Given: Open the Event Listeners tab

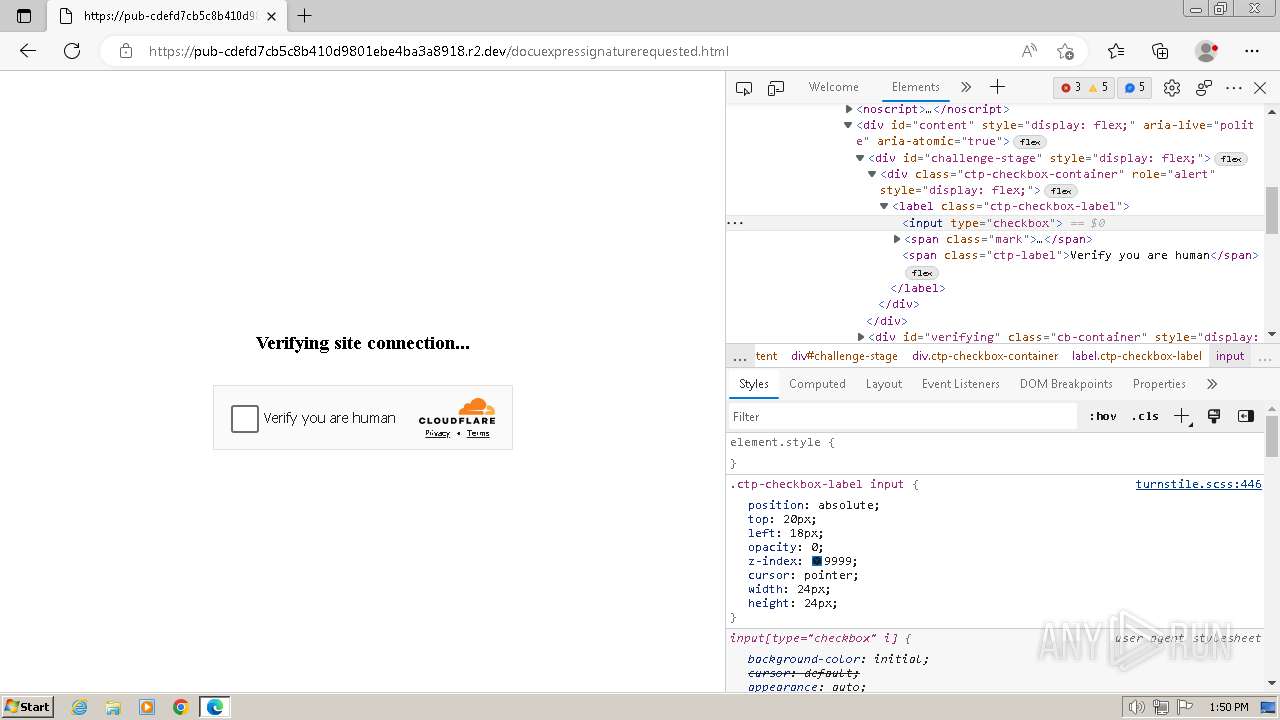Looking at the screenshot, I should [961, 384].
